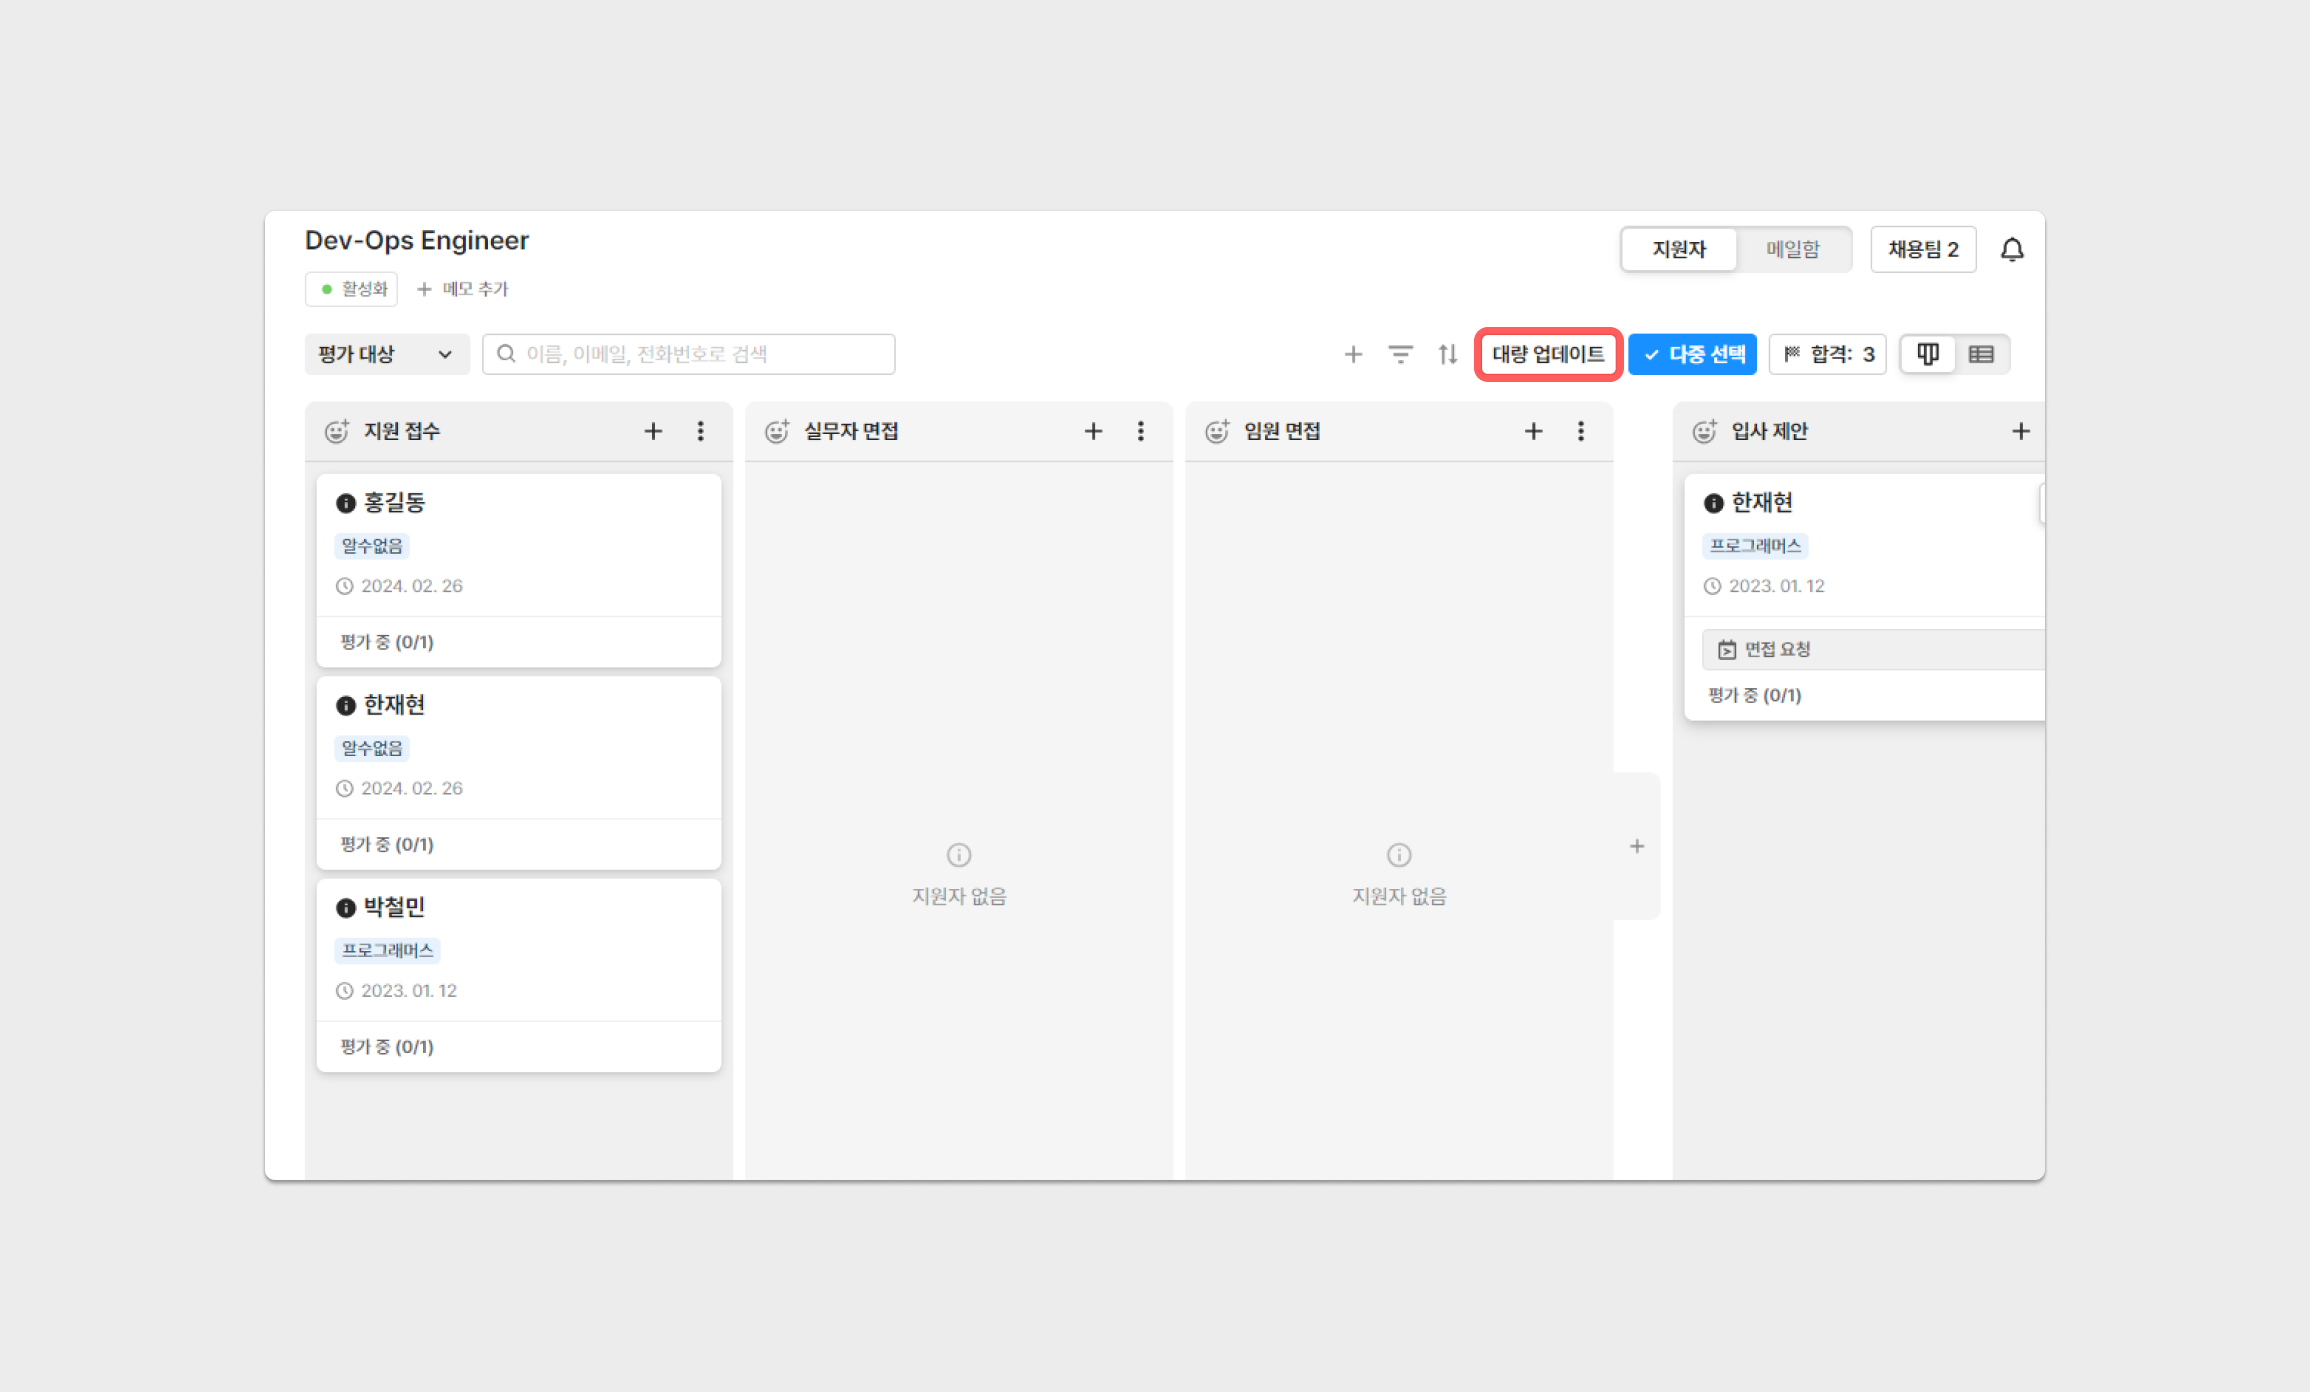2310x1392 pixels.
Task: Switch to the 메일함 tab
Action: click(x=1792, y=249)
